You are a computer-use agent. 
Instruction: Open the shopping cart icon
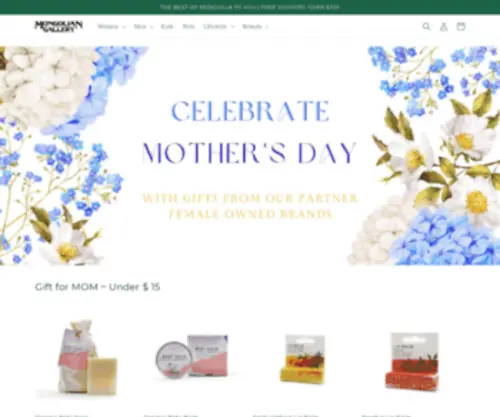(x=461, y=26)
